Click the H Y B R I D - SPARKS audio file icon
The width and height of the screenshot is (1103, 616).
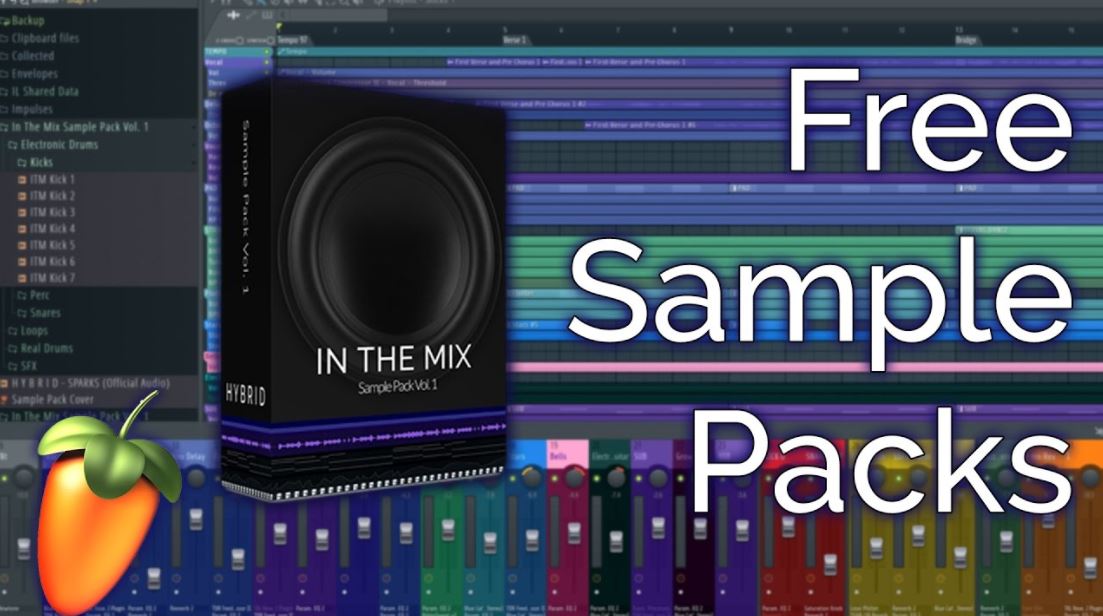coord(4,383)
